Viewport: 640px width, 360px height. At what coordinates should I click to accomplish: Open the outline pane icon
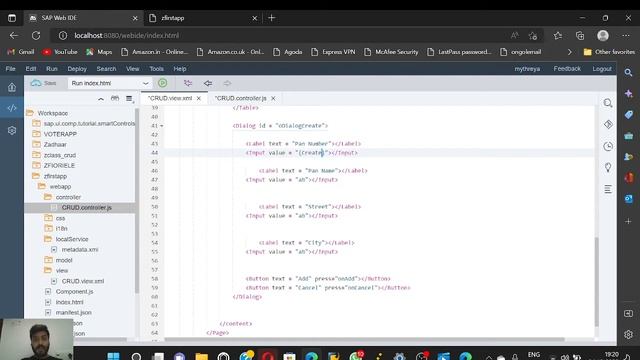coord(608,189)
